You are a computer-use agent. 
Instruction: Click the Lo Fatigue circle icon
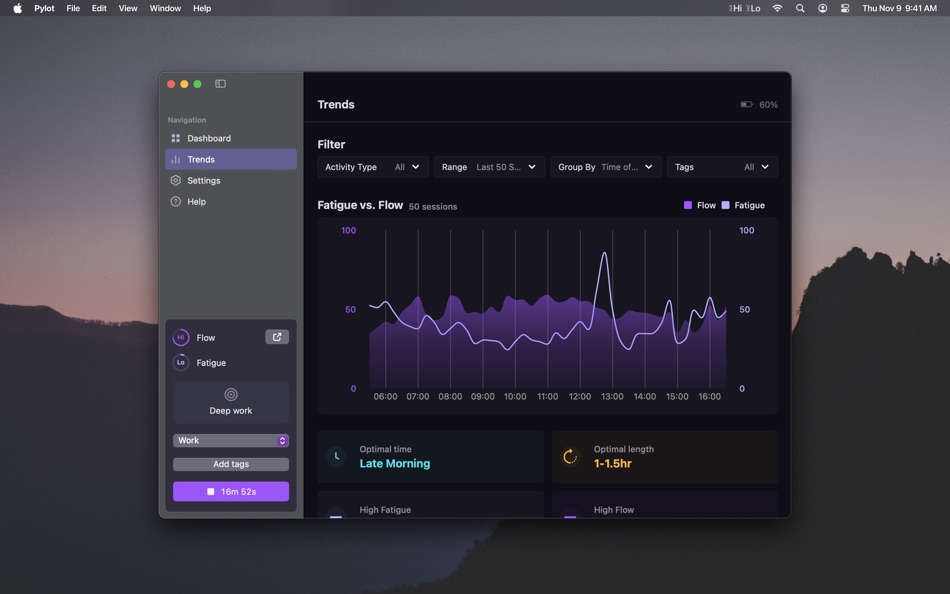click(181, 362)
